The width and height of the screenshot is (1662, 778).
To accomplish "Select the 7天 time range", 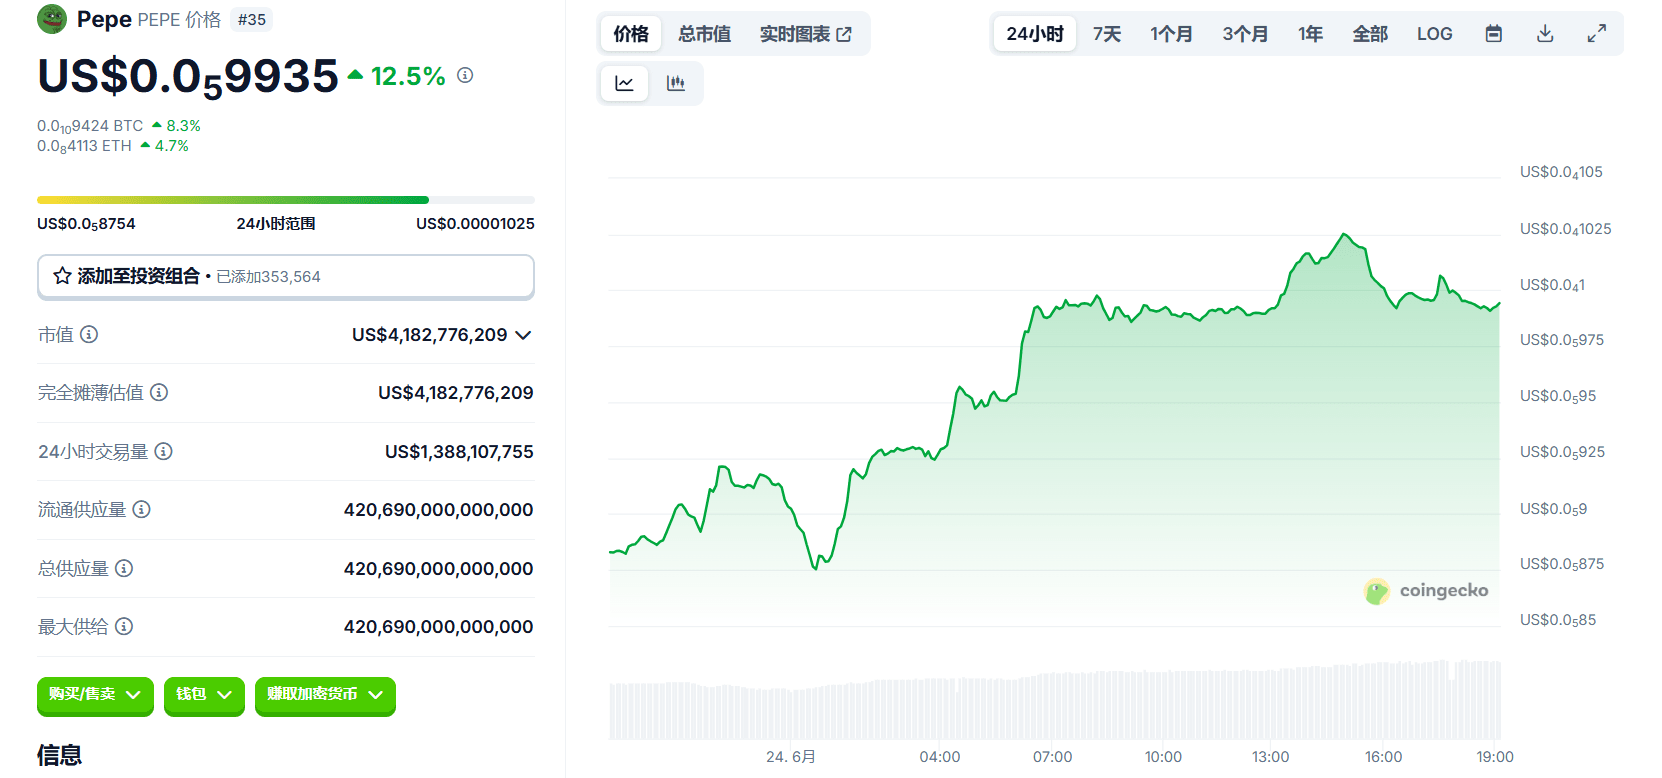I will click(1107, 34).
